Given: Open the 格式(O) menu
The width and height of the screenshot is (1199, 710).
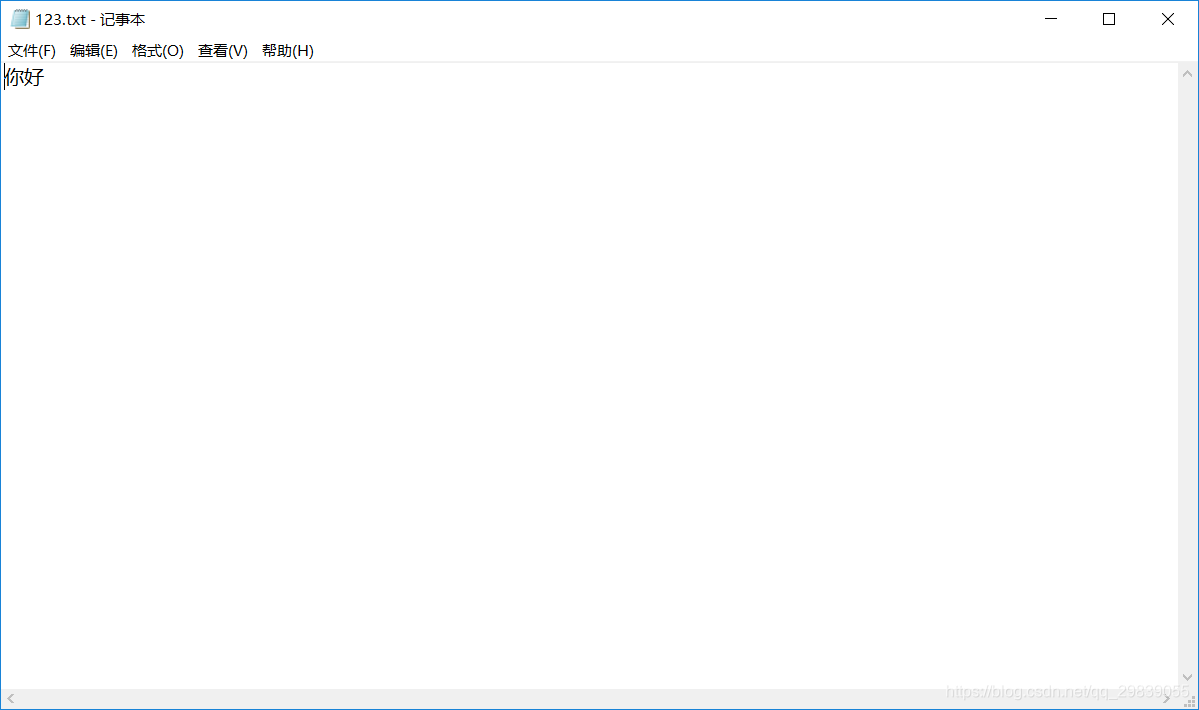Looking at the screenshot, I should tap(158, 50).
